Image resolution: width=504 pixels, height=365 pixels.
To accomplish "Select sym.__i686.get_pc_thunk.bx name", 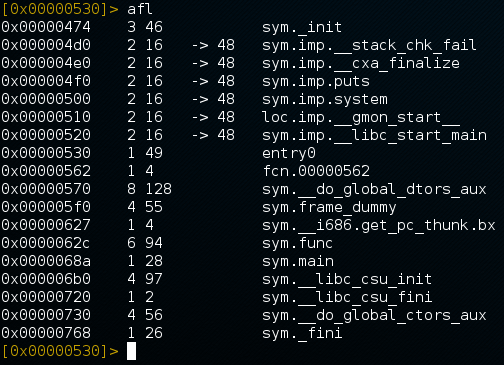I will (379, 225).
